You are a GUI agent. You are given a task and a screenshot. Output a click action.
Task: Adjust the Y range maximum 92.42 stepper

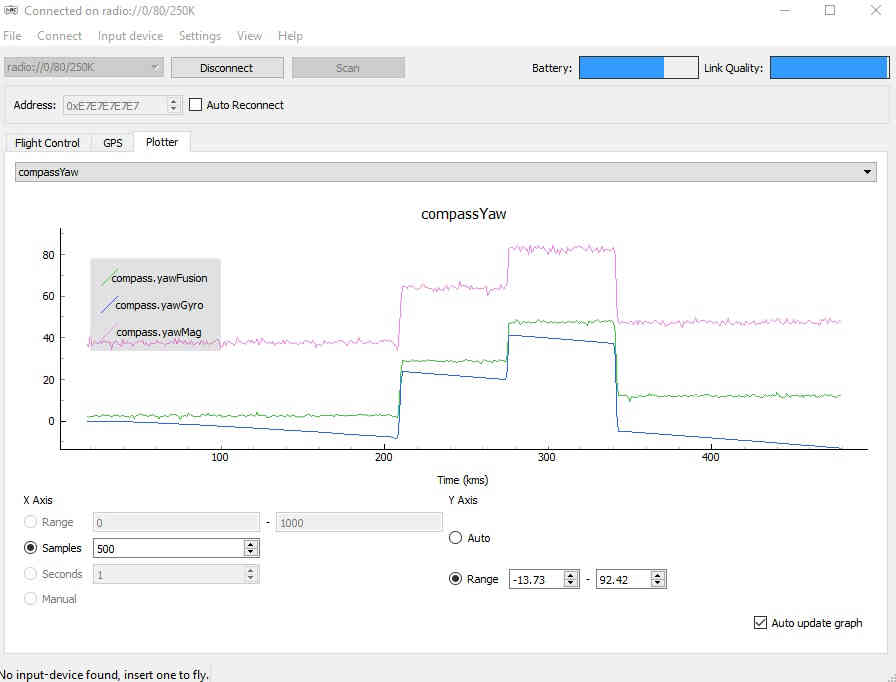pos(657,579)
